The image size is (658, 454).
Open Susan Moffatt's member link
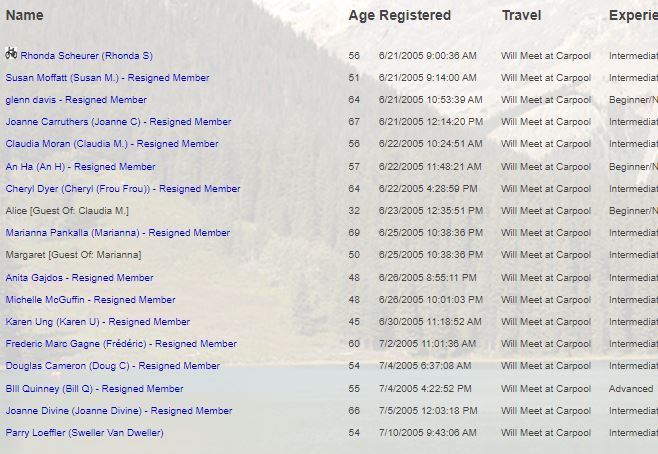(107, 78)
